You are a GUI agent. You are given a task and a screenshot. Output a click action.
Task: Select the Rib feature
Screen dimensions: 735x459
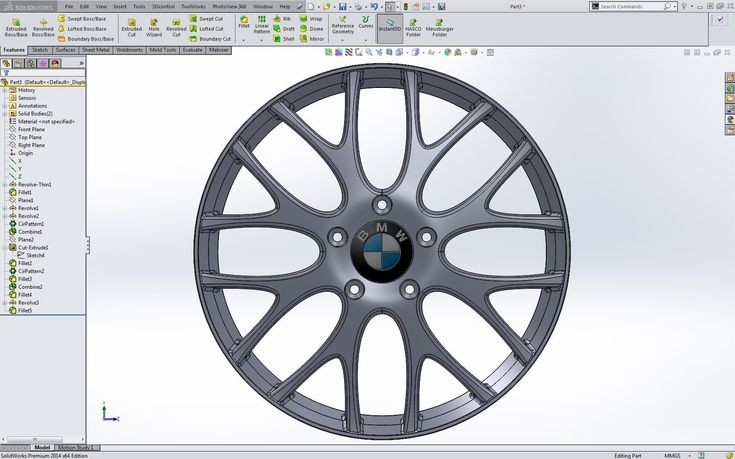pyautogui.click(x=282, y=19)
